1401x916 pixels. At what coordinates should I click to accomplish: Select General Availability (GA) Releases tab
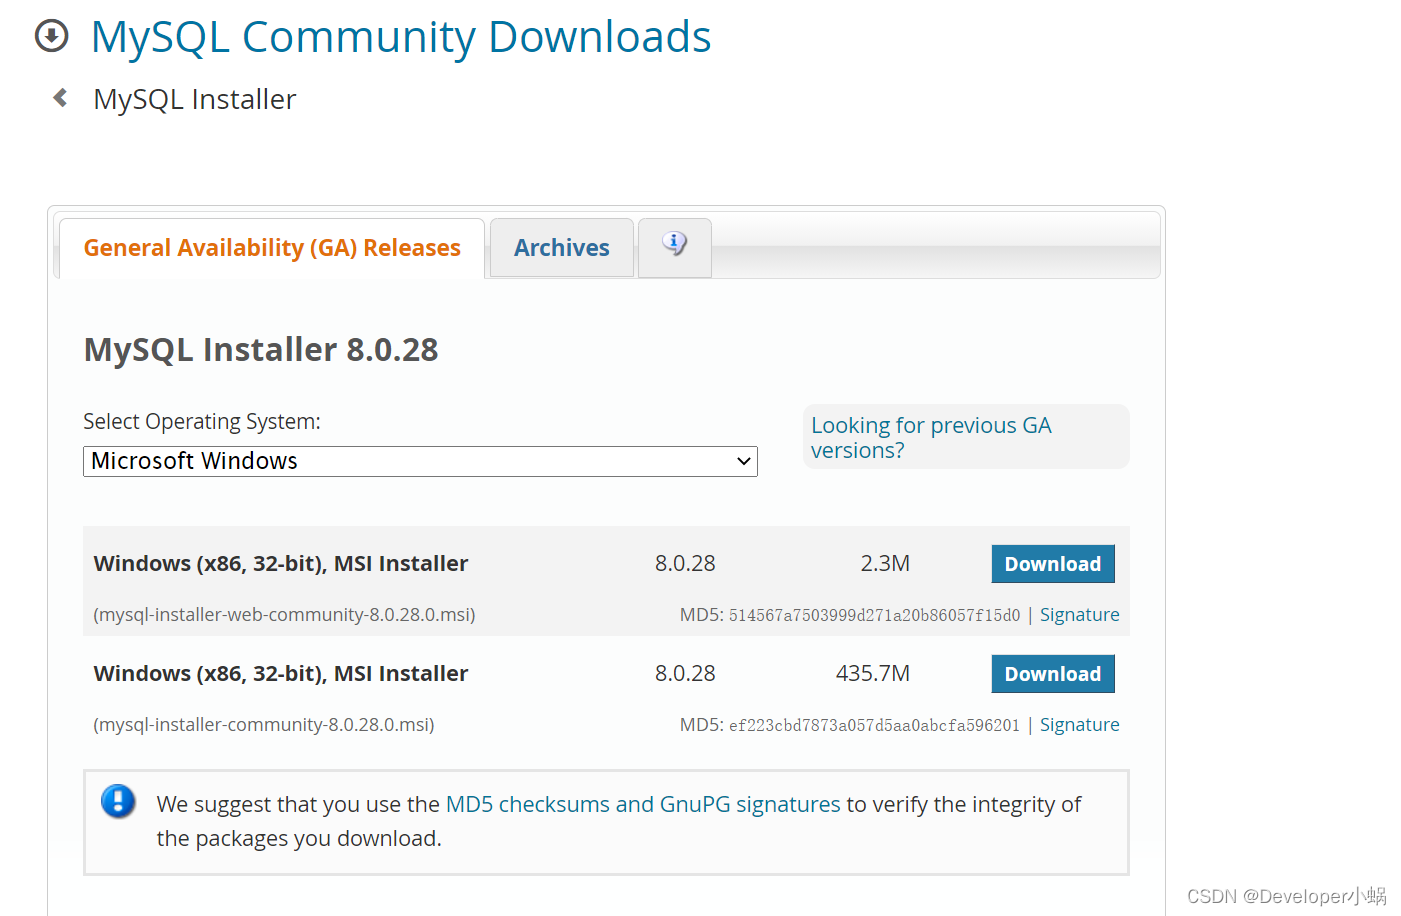pyautogui.click(x=272, y=248)
